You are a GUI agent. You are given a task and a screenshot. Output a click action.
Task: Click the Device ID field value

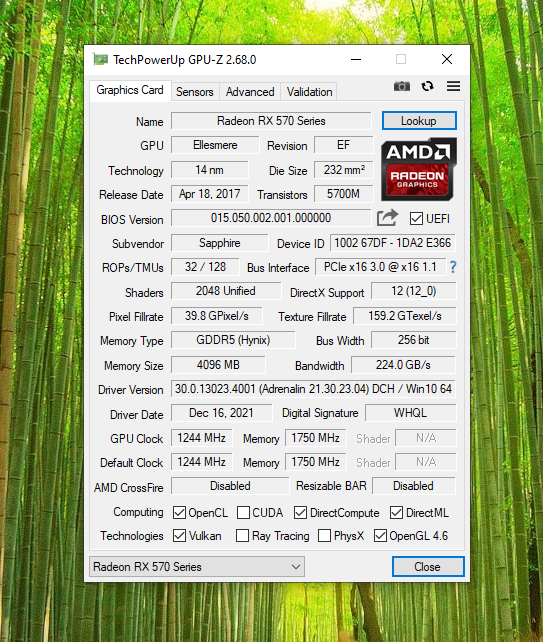coord(393,243)
